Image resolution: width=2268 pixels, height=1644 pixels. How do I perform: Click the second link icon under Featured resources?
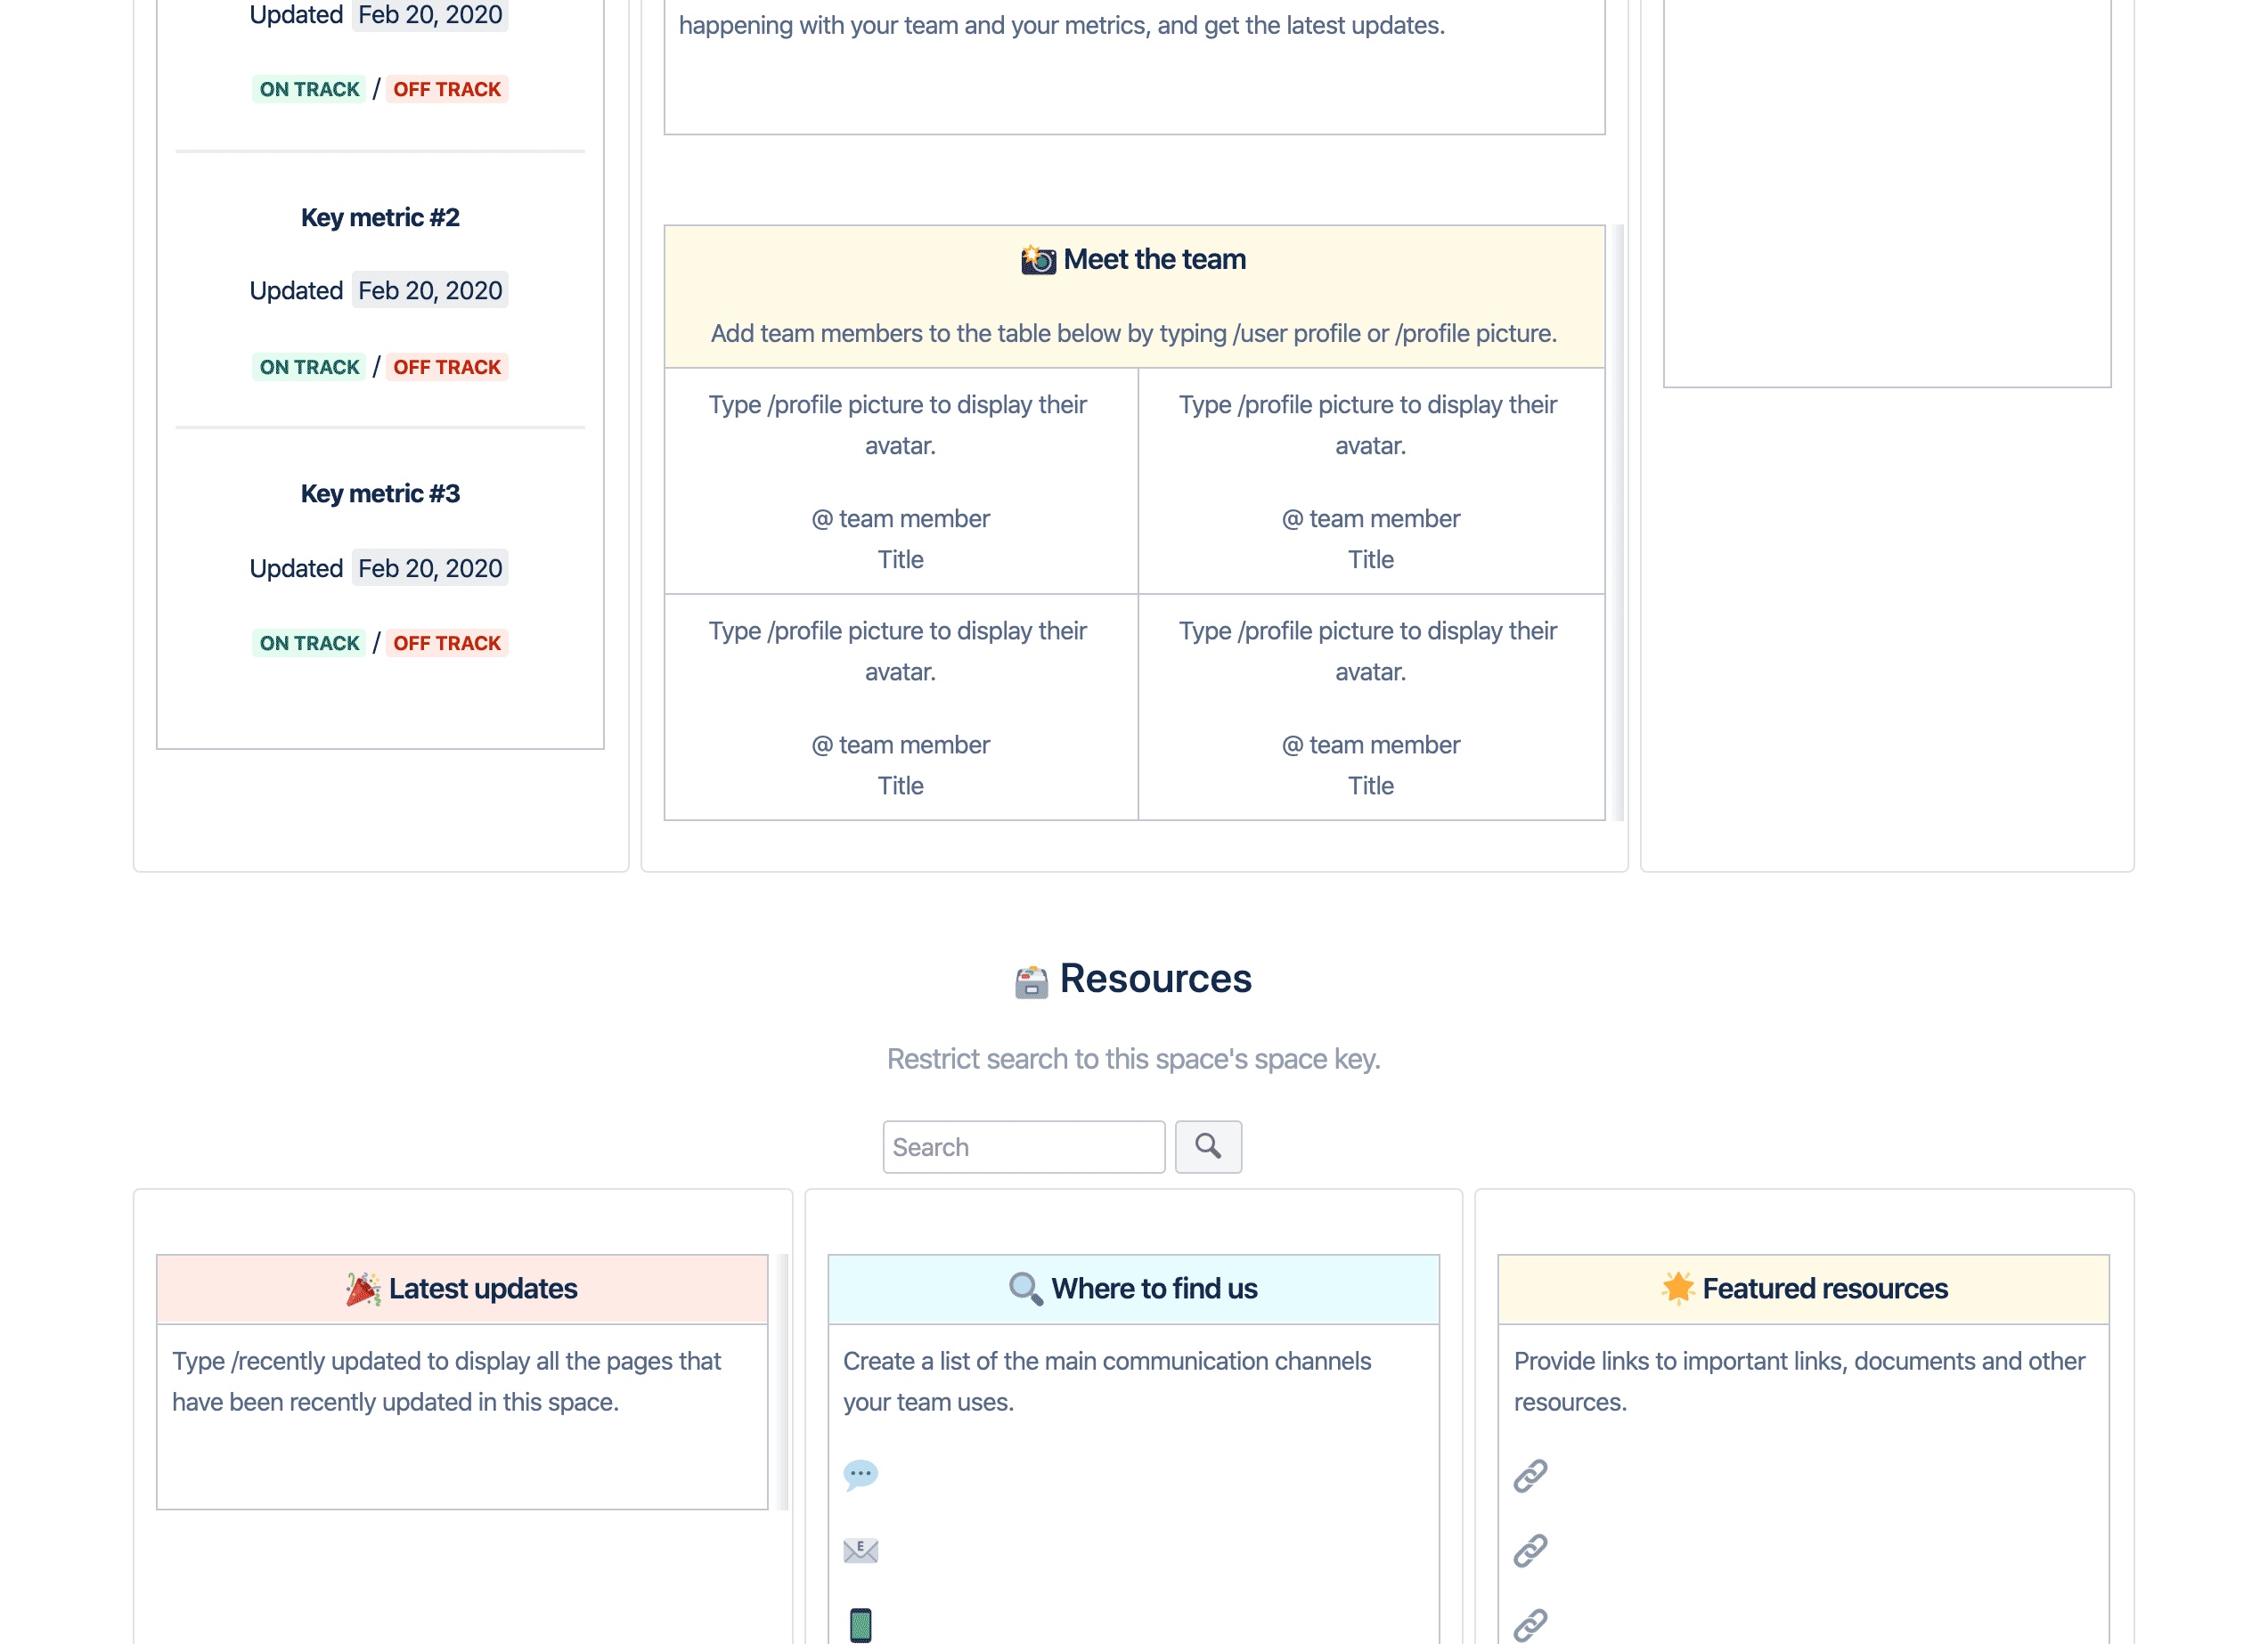[1530, 1550]
